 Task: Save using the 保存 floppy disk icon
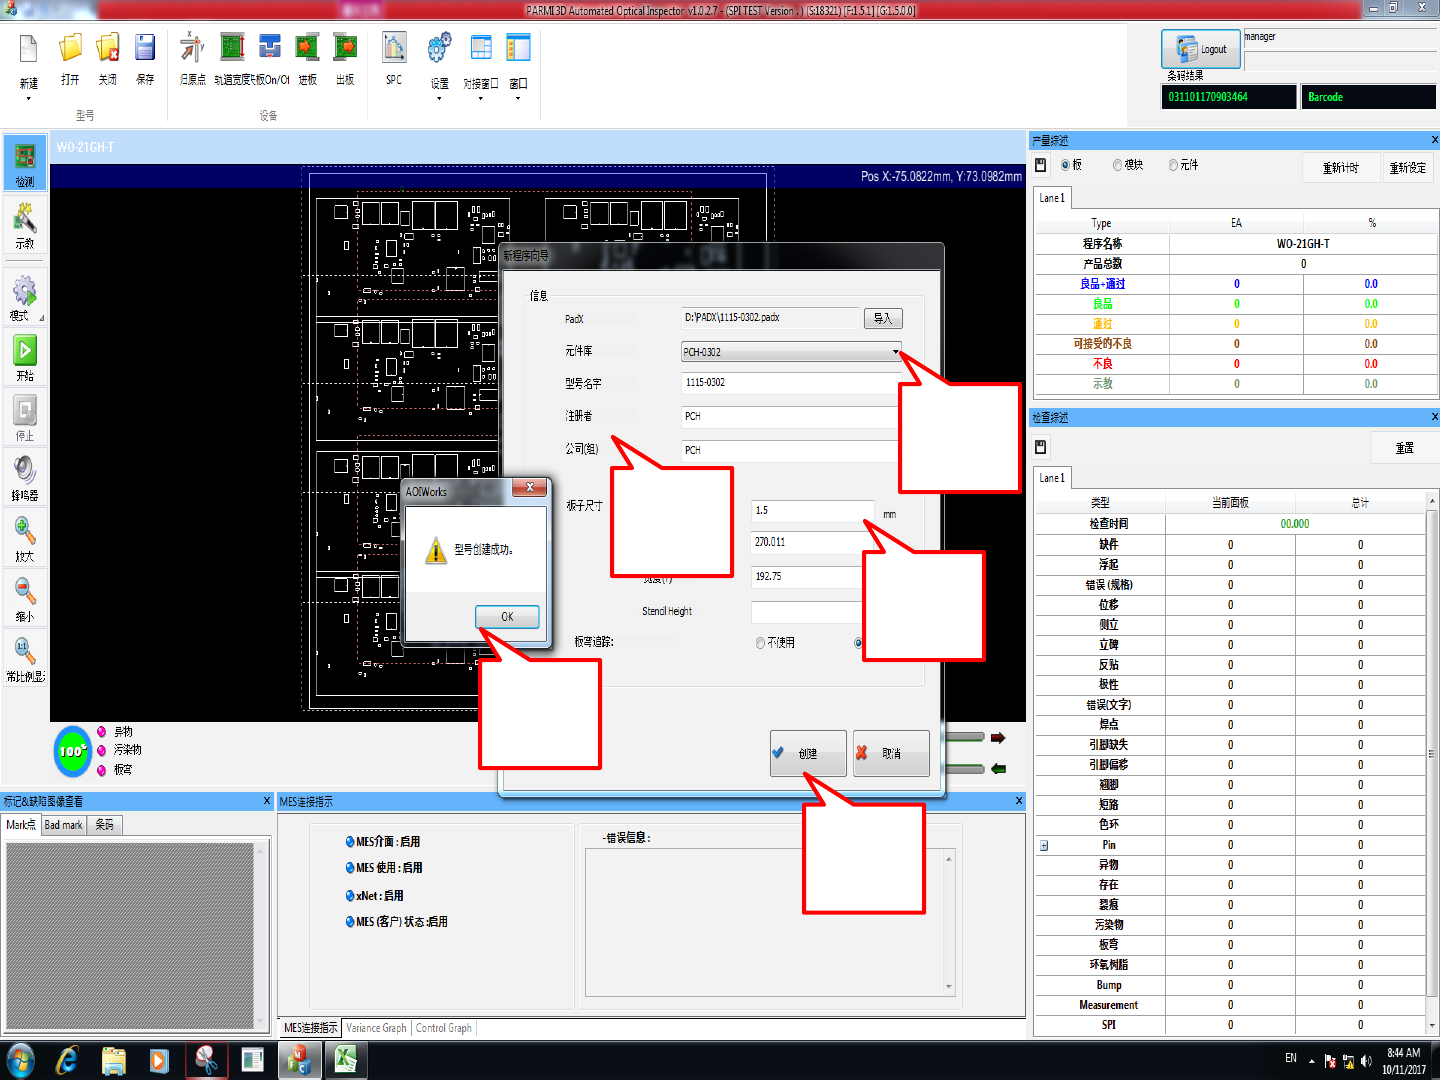145,50
